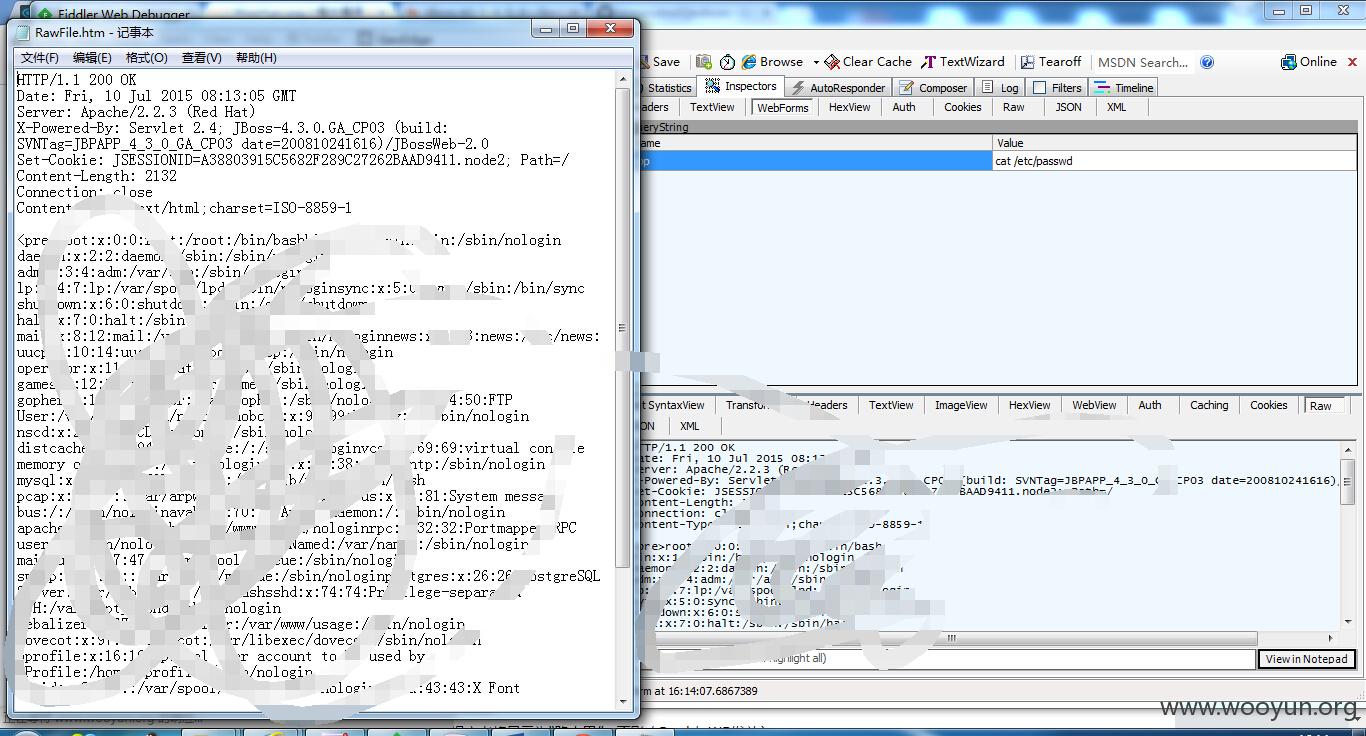The height and width of the screenshot is (736, 1366).
Task: Click the Tearoff toolbar button
Action: coord(1051,62)
